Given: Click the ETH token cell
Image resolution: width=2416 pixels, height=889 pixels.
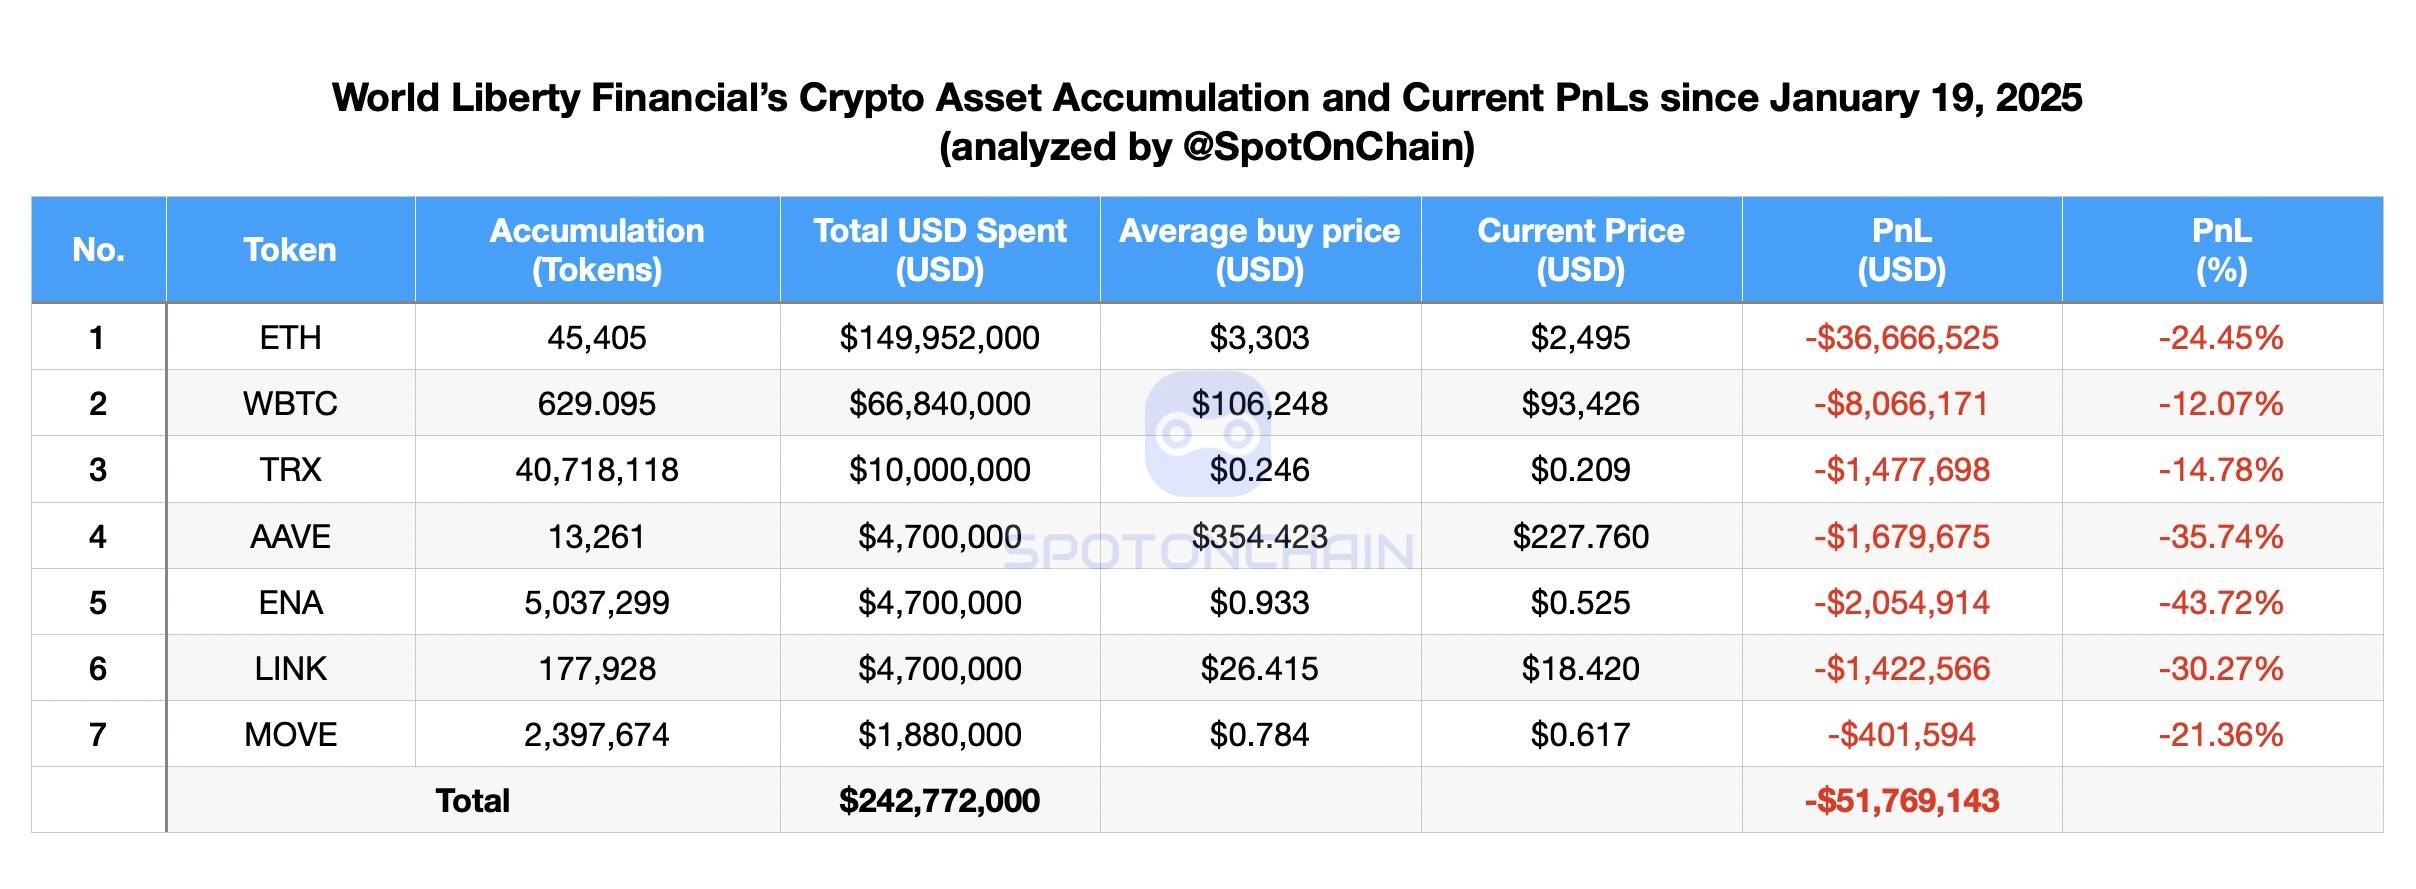Looking at the screenshot, I should pos(290,338).
